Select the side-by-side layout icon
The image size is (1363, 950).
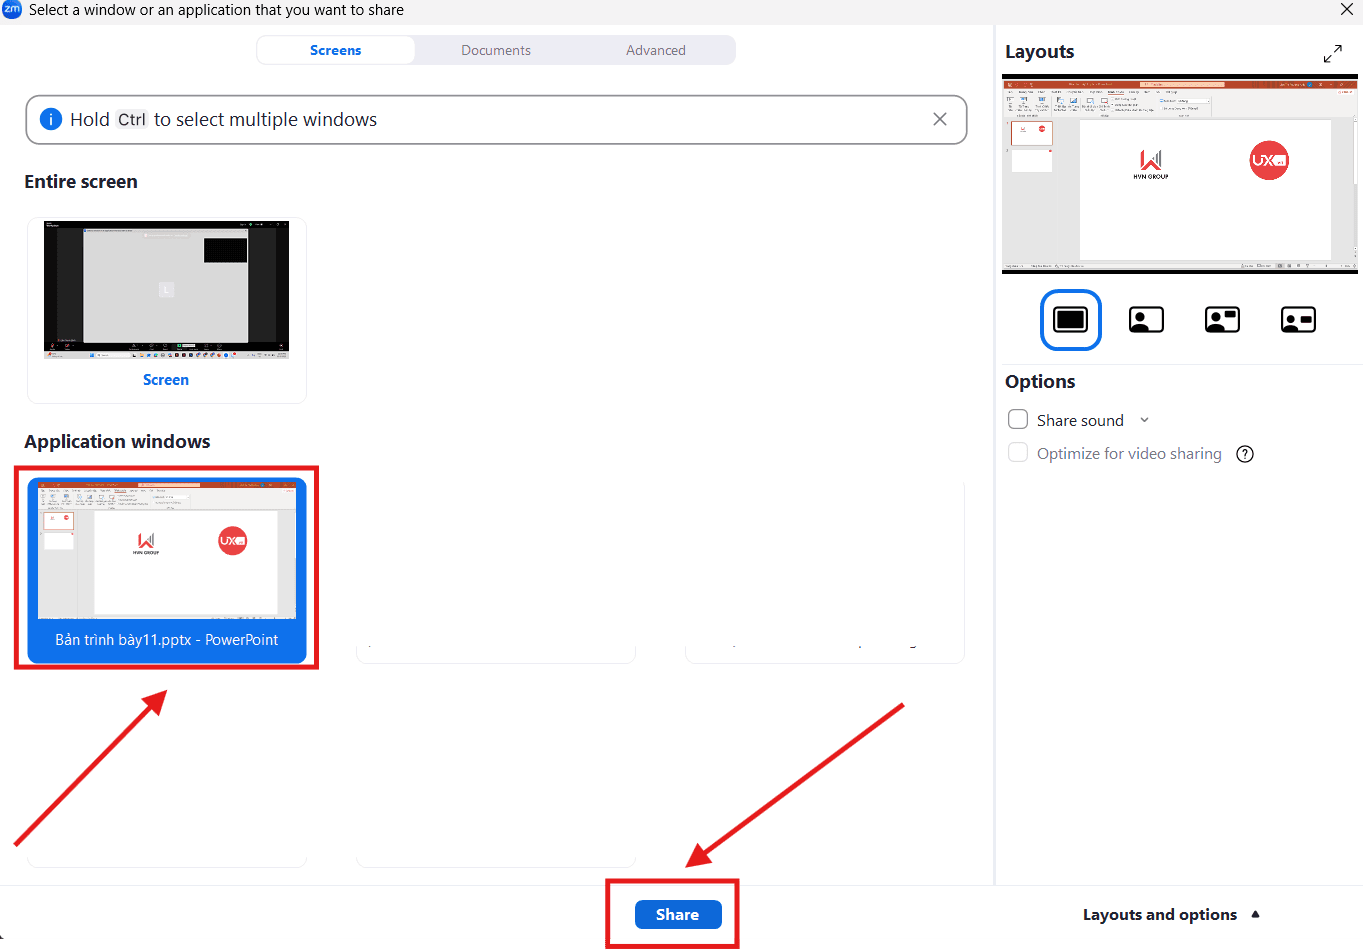coord(1298,320)
